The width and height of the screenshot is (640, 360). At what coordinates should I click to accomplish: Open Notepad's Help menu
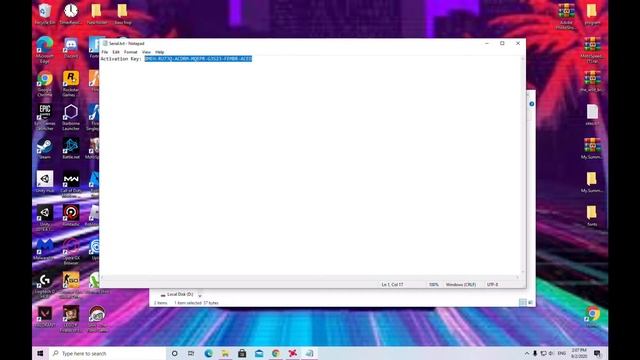160,52
